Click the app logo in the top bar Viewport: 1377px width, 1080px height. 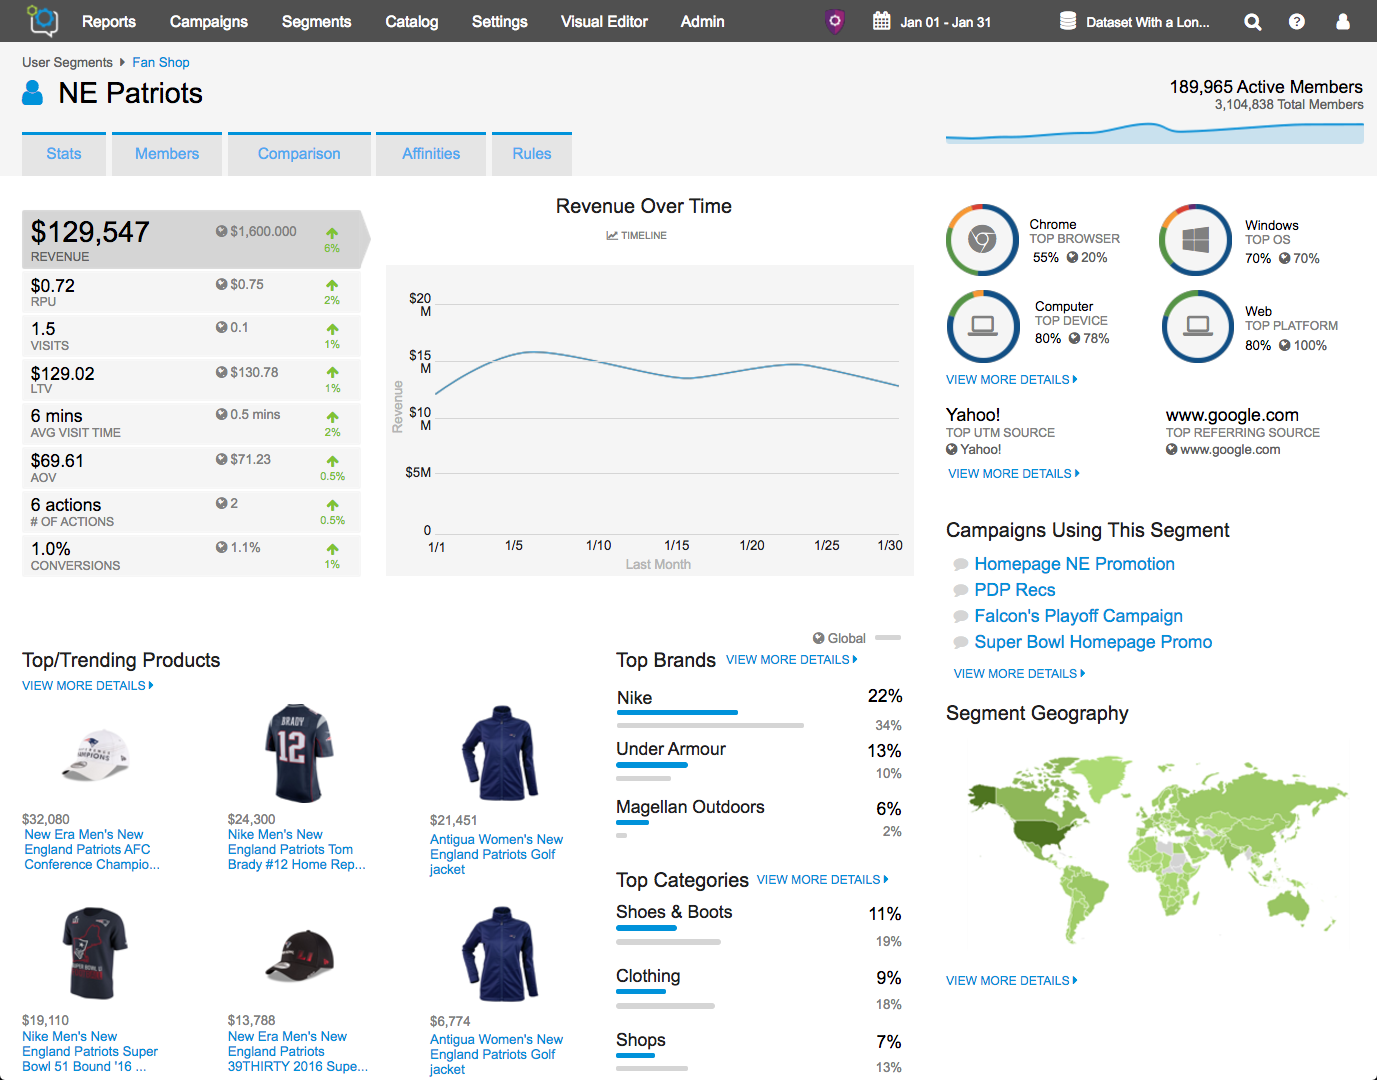click(43, 20)
